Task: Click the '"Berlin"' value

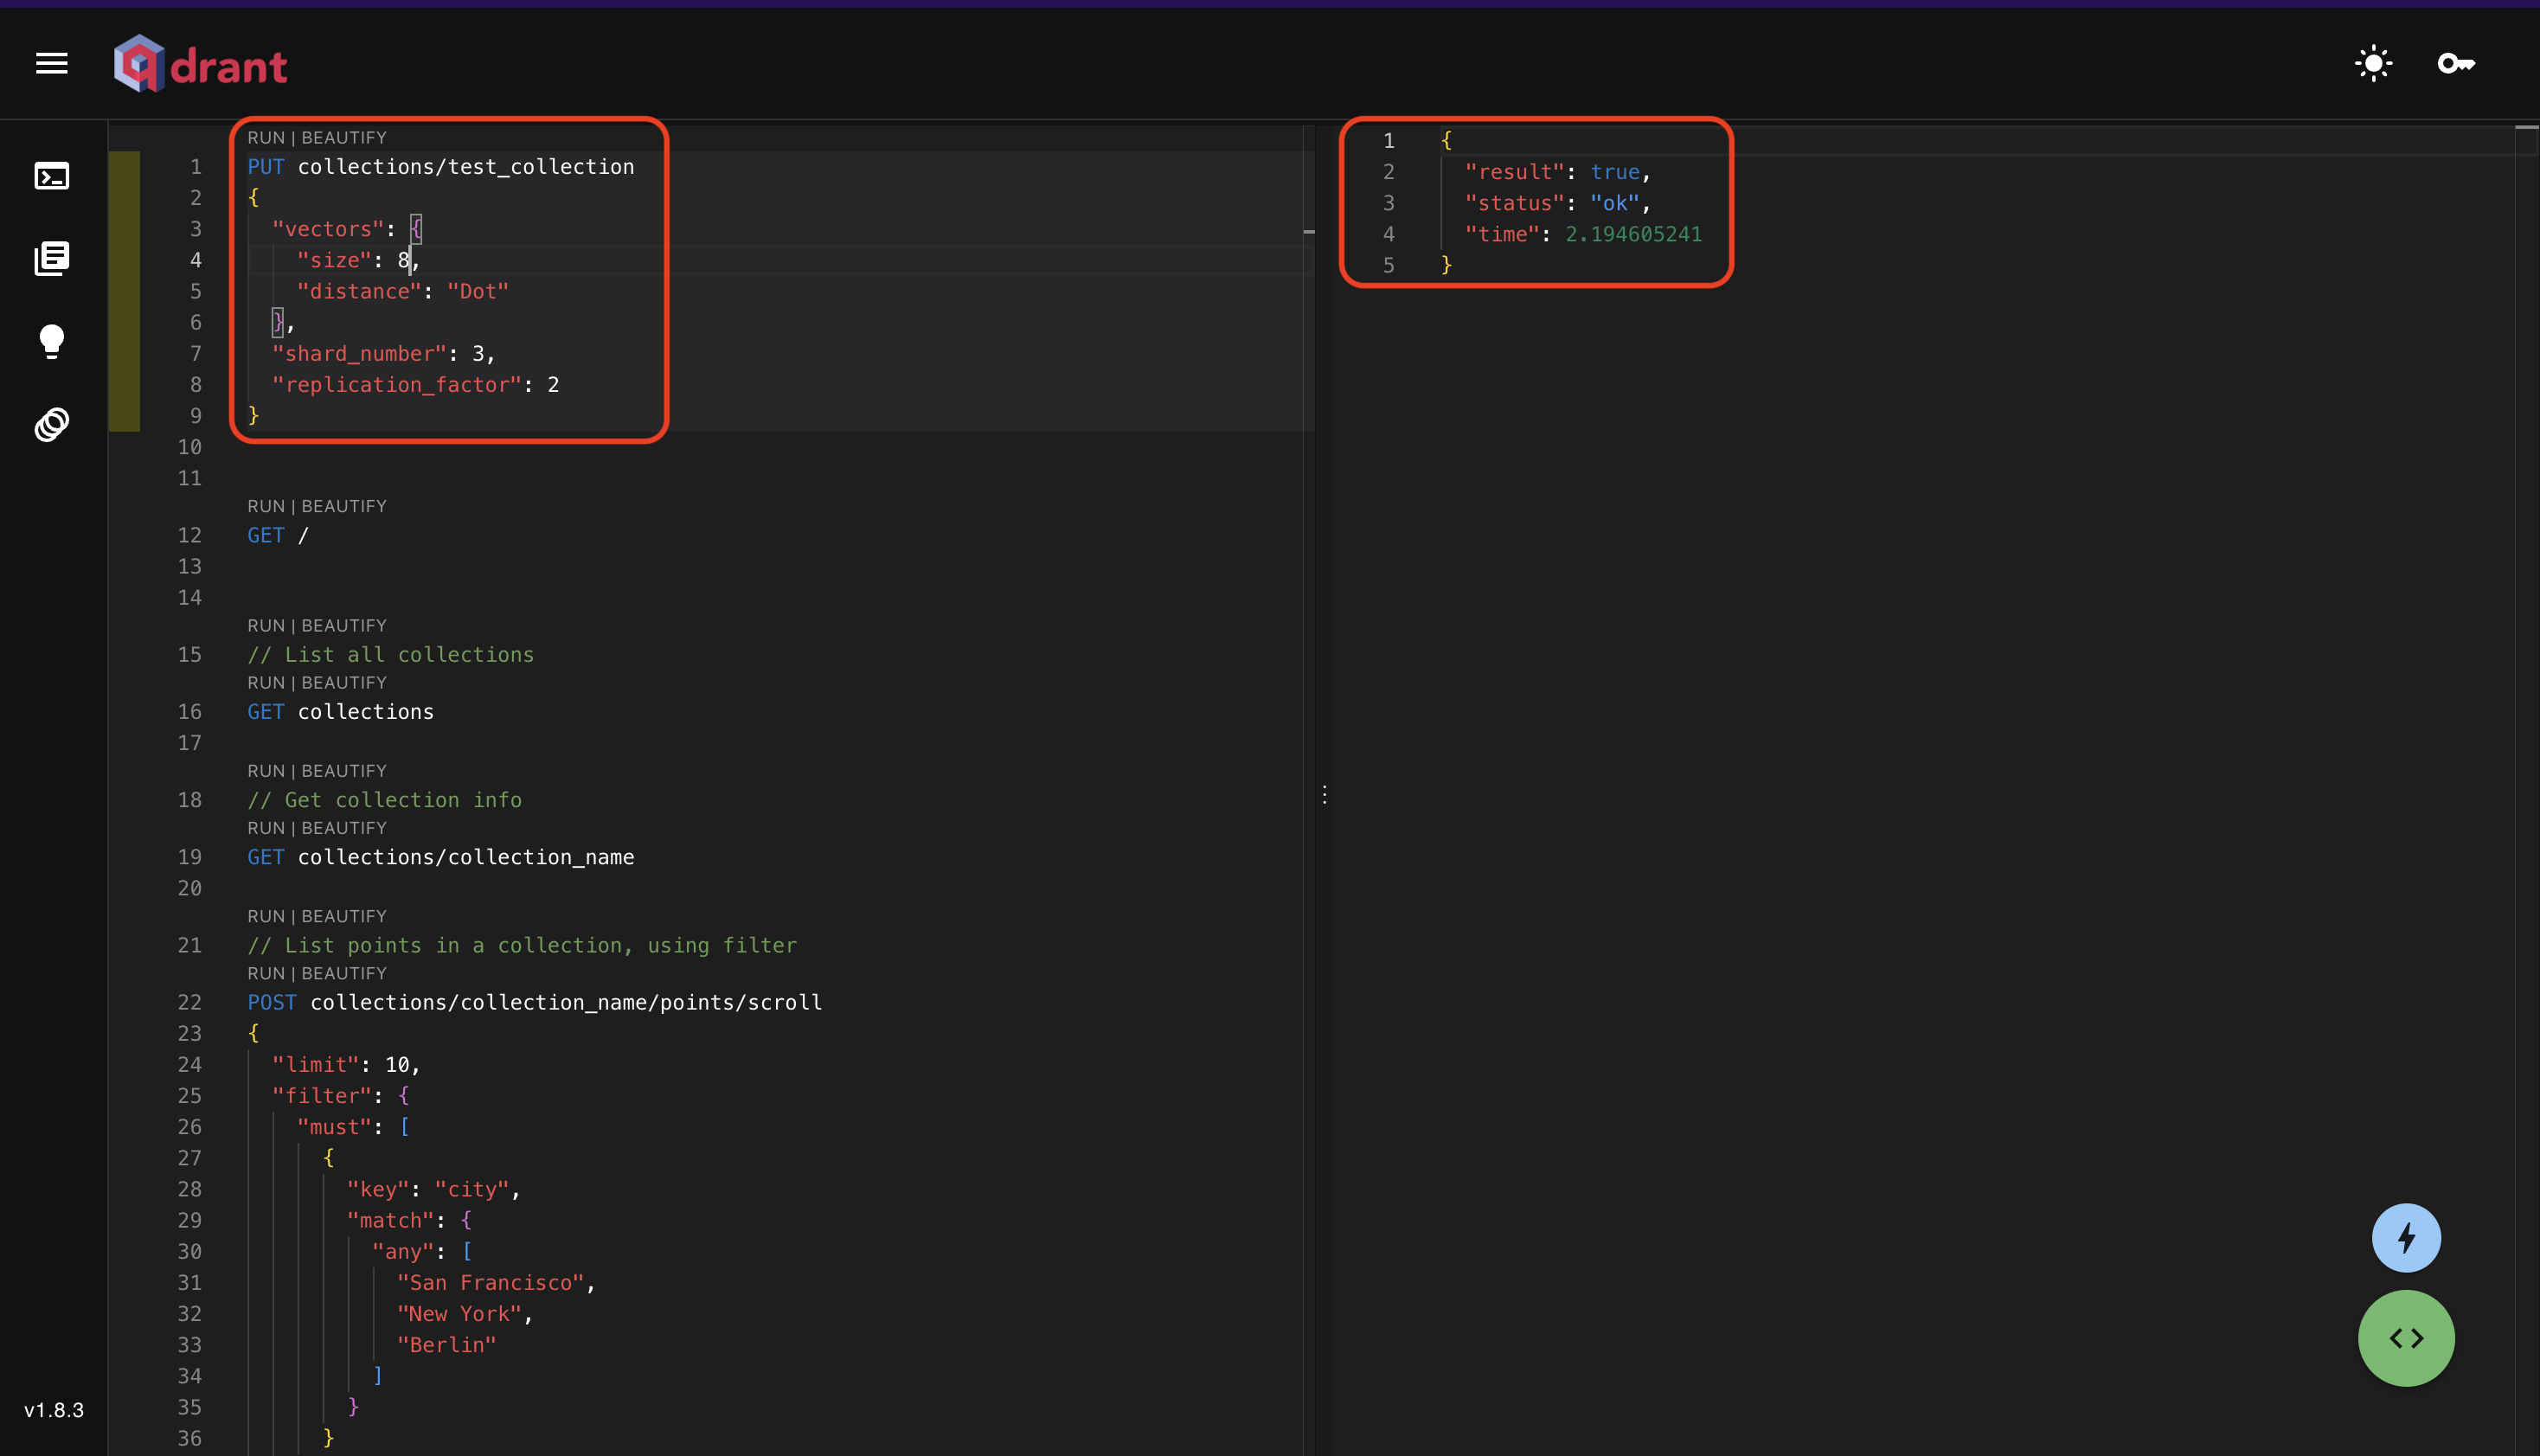Action: tap(447, 1345)
